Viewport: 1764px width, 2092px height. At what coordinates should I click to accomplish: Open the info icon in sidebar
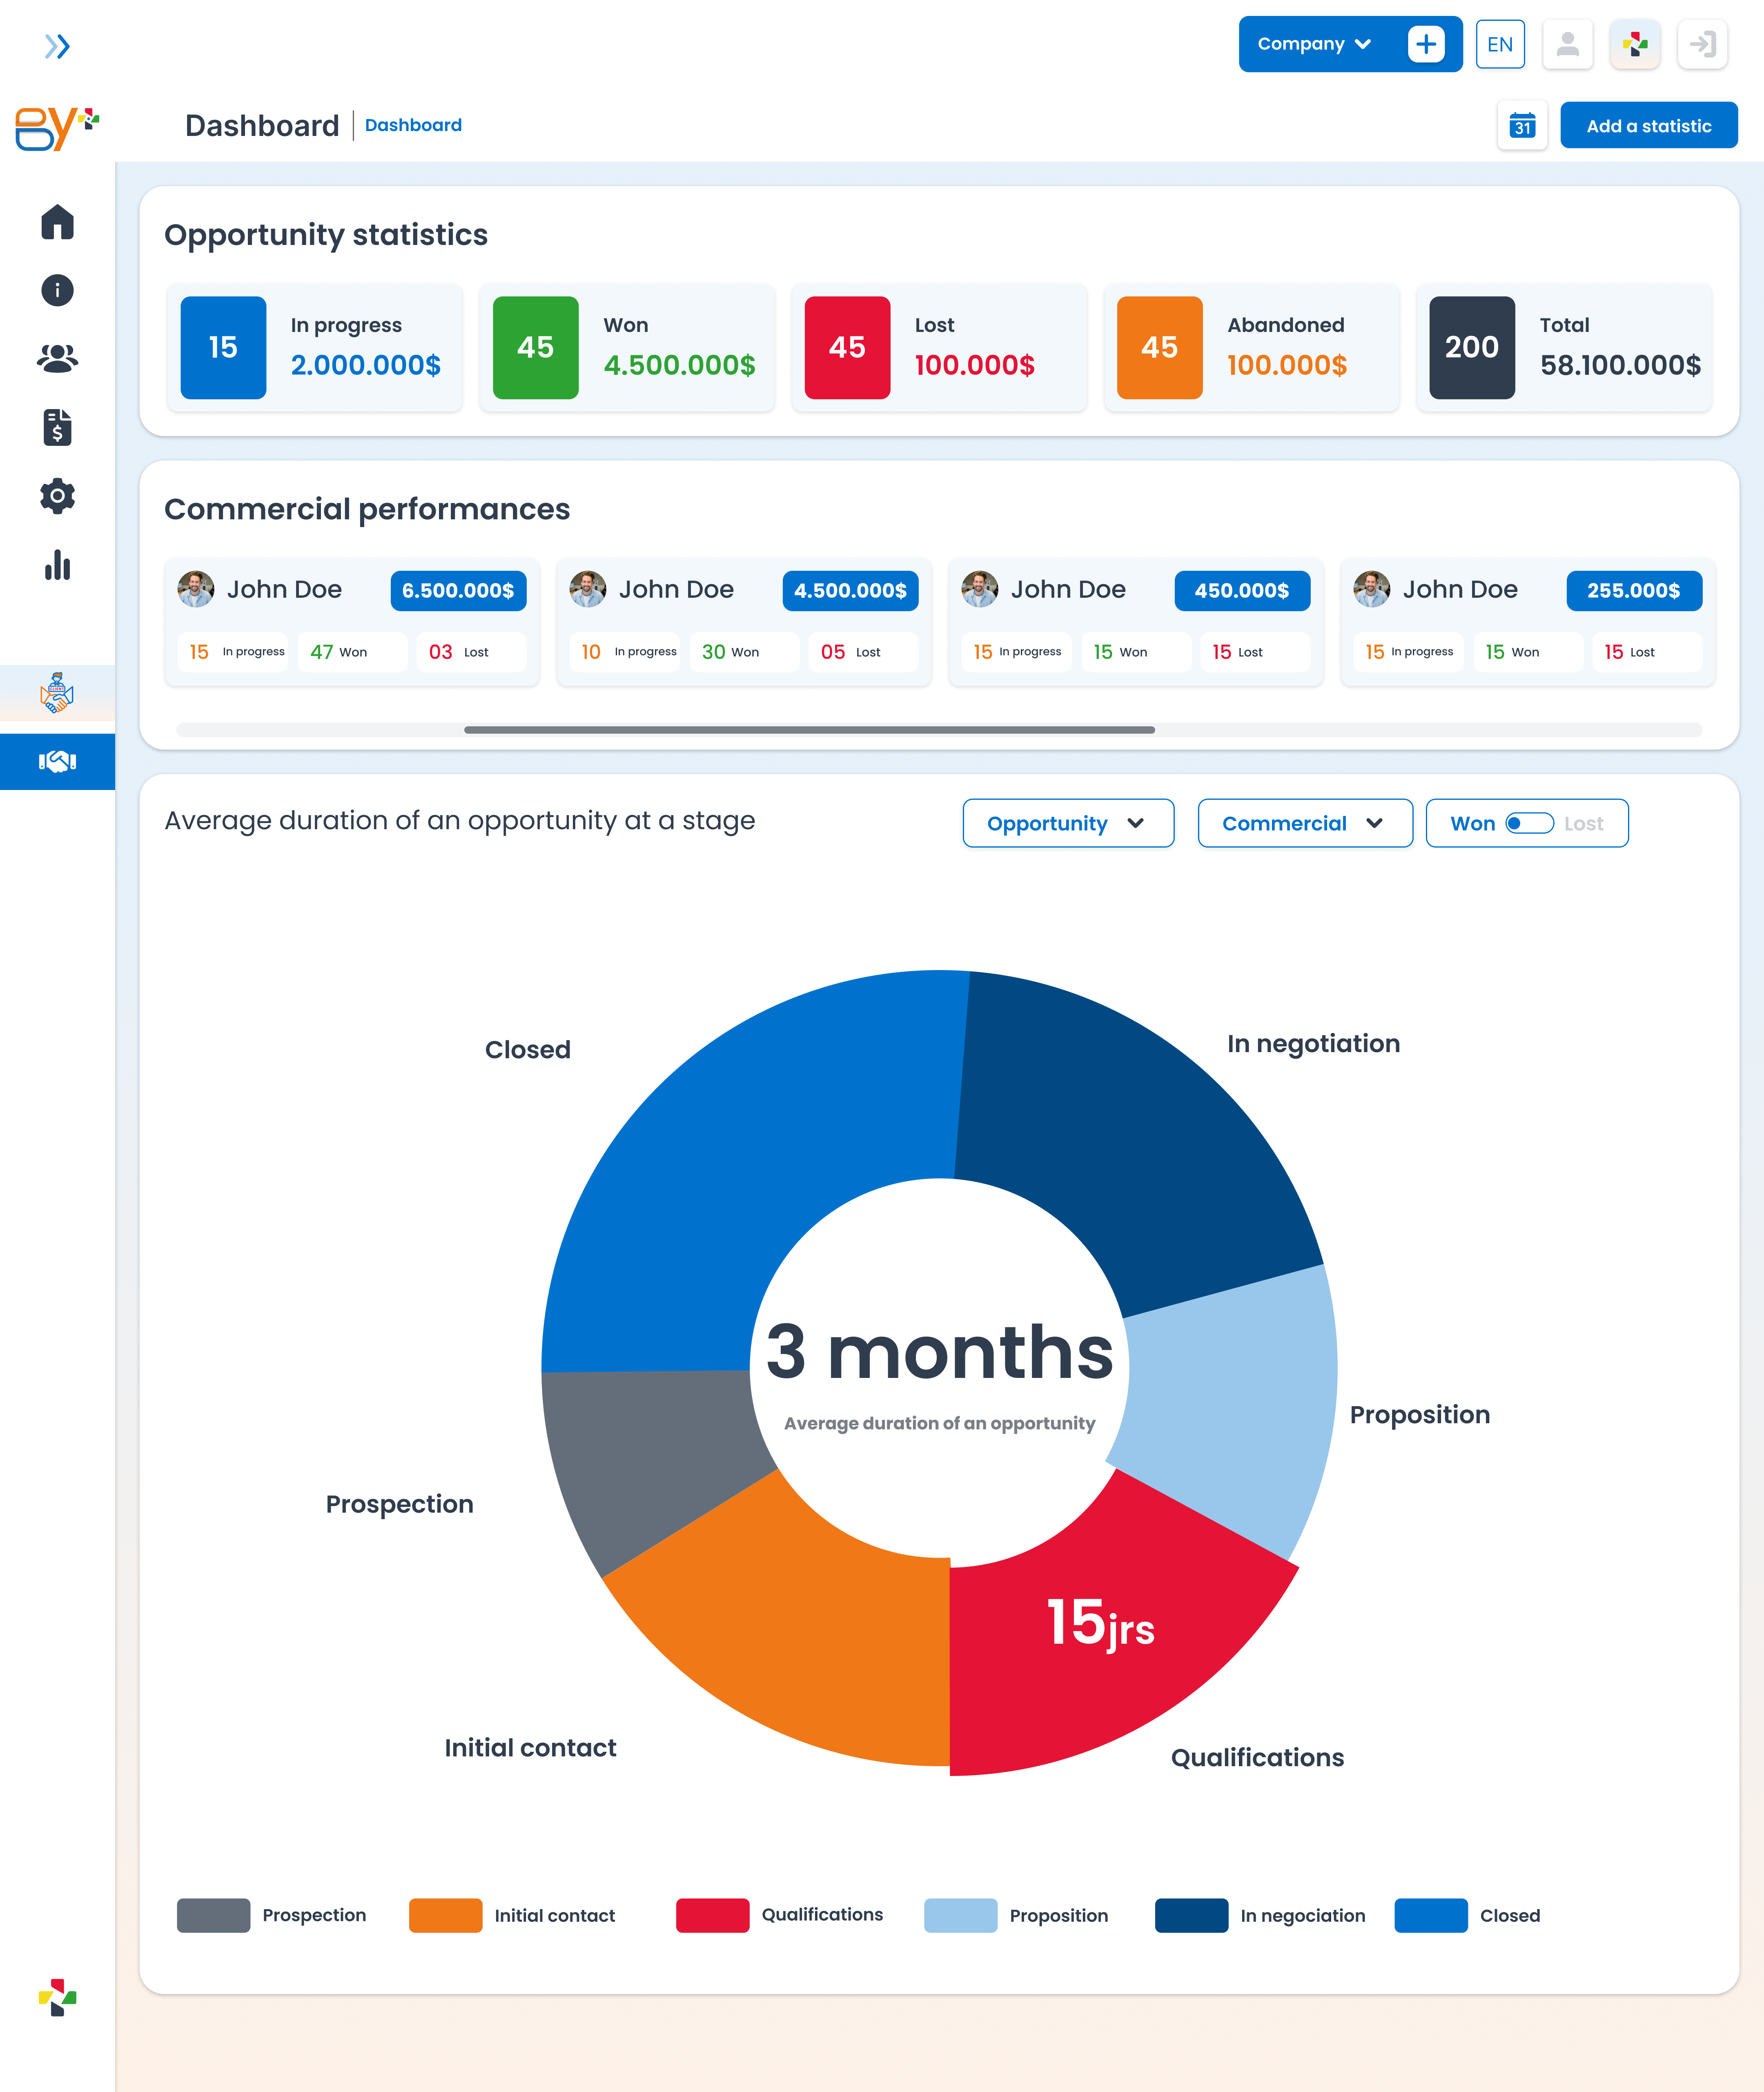pyautogui.click(x=57, y=290)
